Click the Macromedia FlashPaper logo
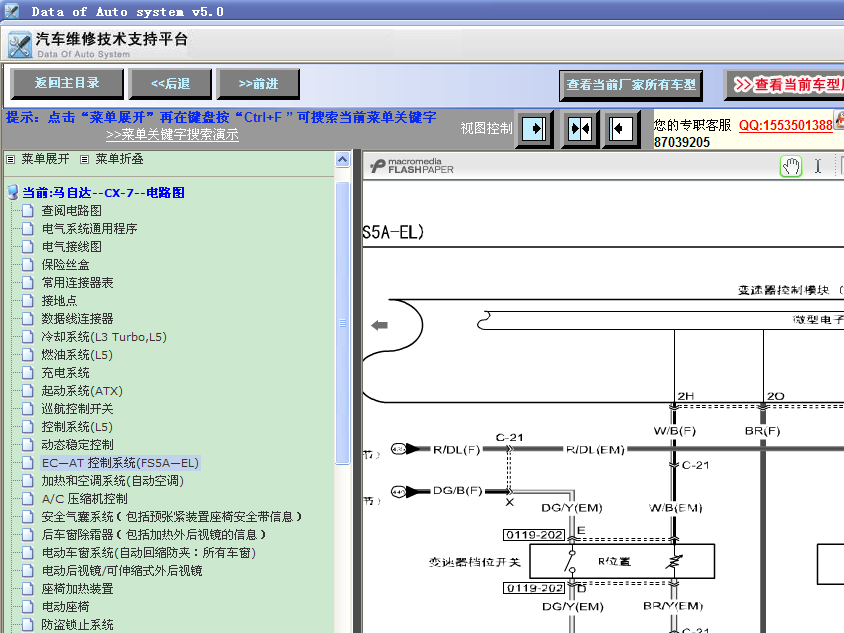Viewport: 844px width, 633px height. coord(412,166)
